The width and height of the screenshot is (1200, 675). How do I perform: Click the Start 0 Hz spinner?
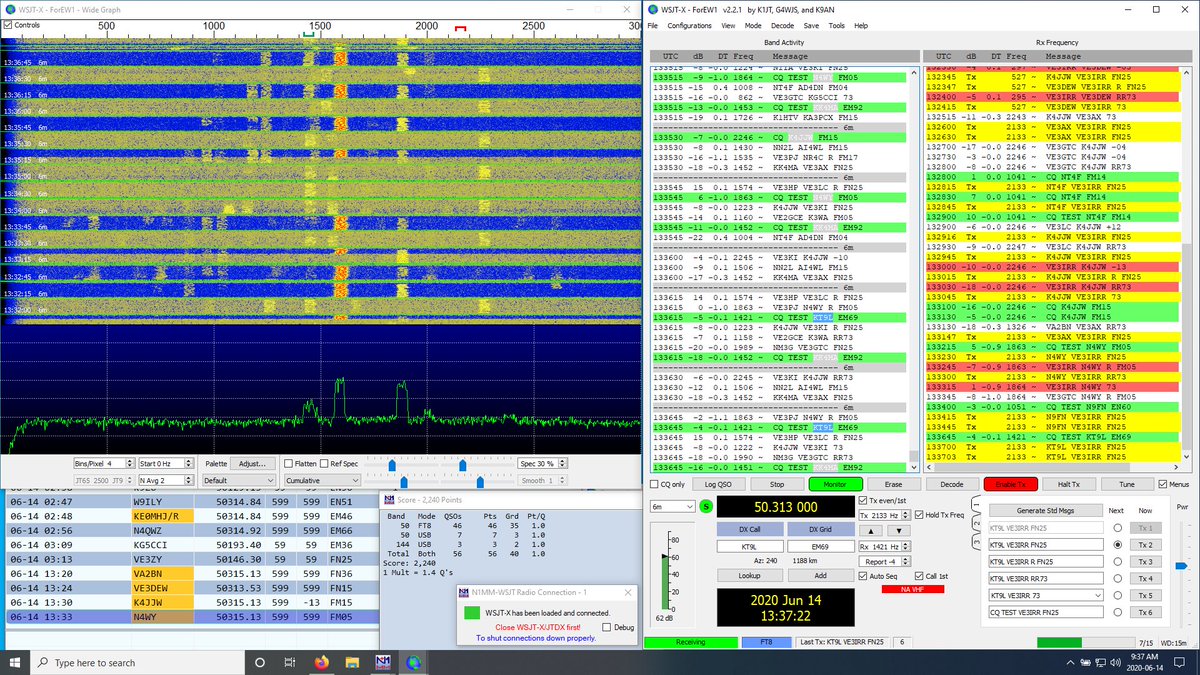(x=164, y=464)
